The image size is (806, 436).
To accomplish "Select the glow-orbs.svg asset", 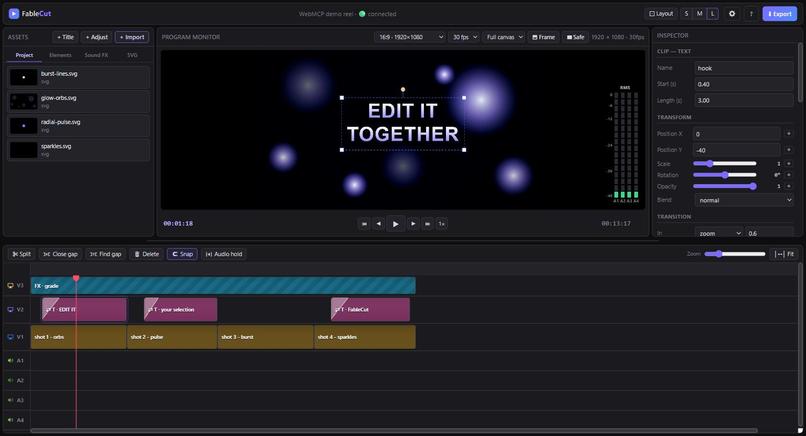I will pos(79,101).
